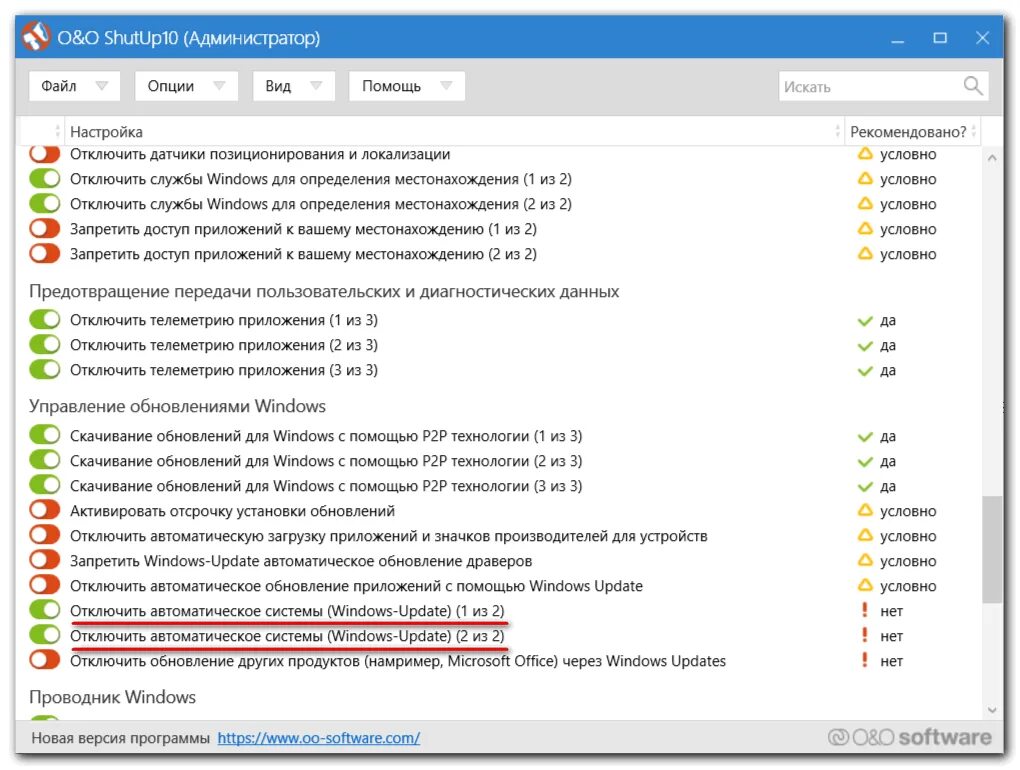Click warning triangle for location services (2 из 2)
Screen dimensions: 1020x770
point(865,204)
